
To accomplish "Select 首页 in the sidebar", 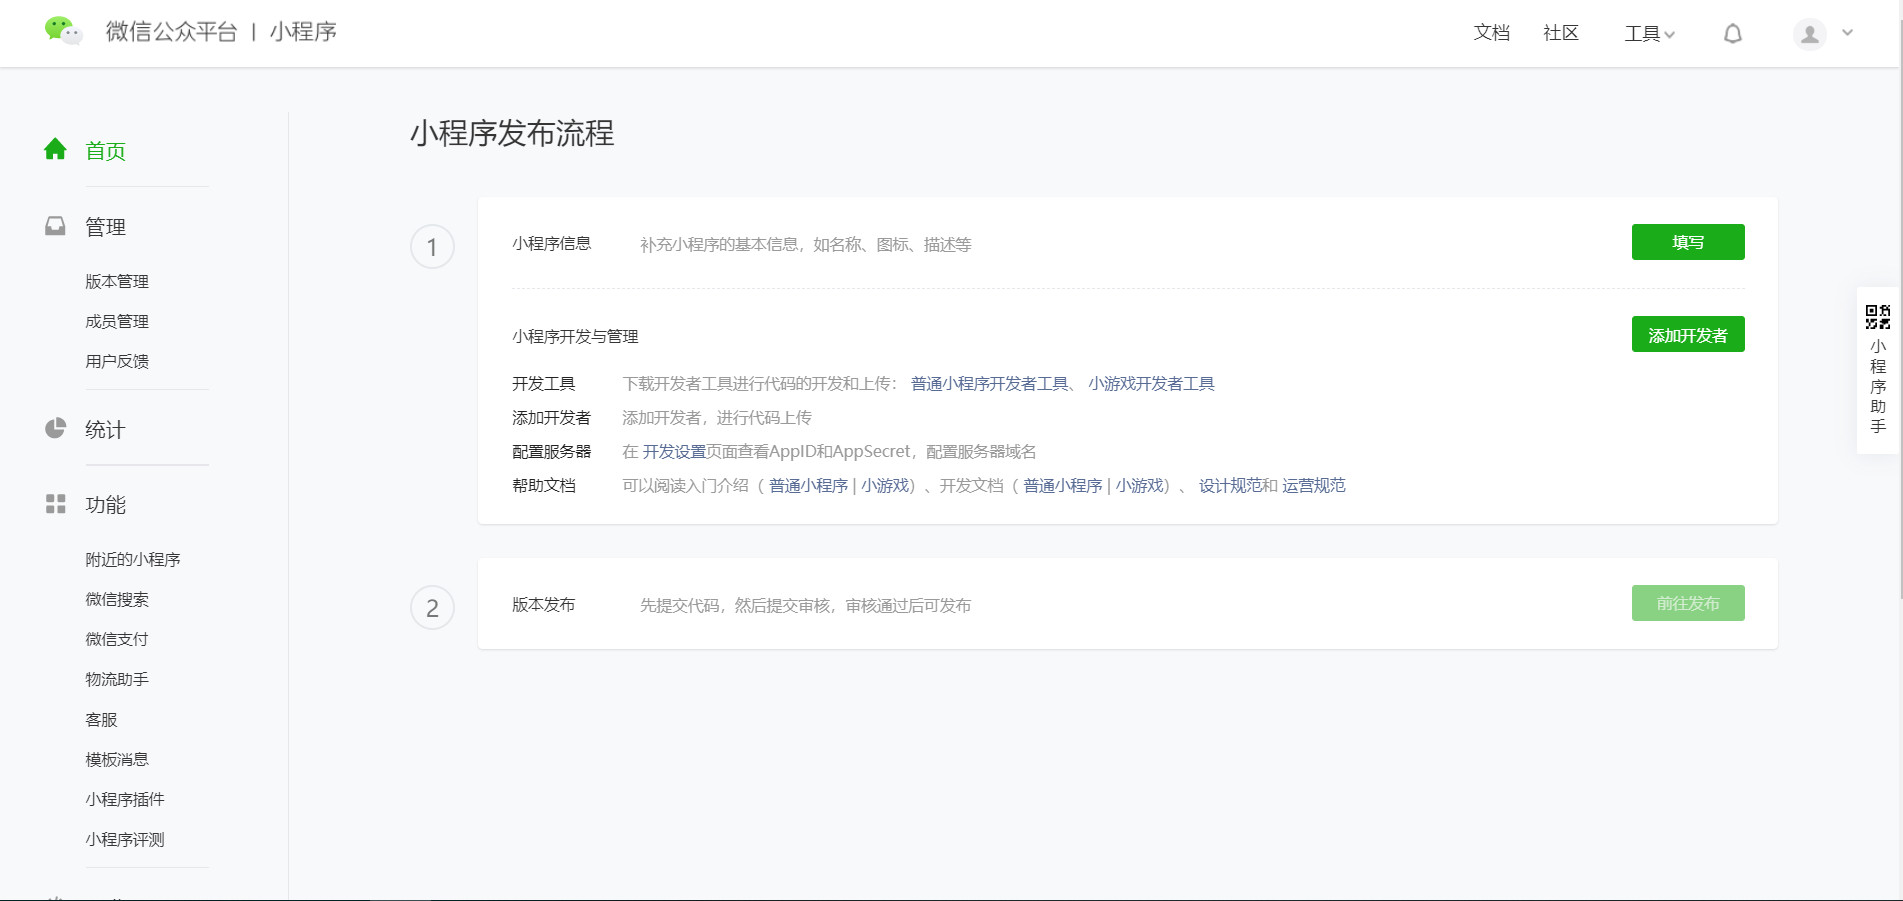I will click(105, 151).
